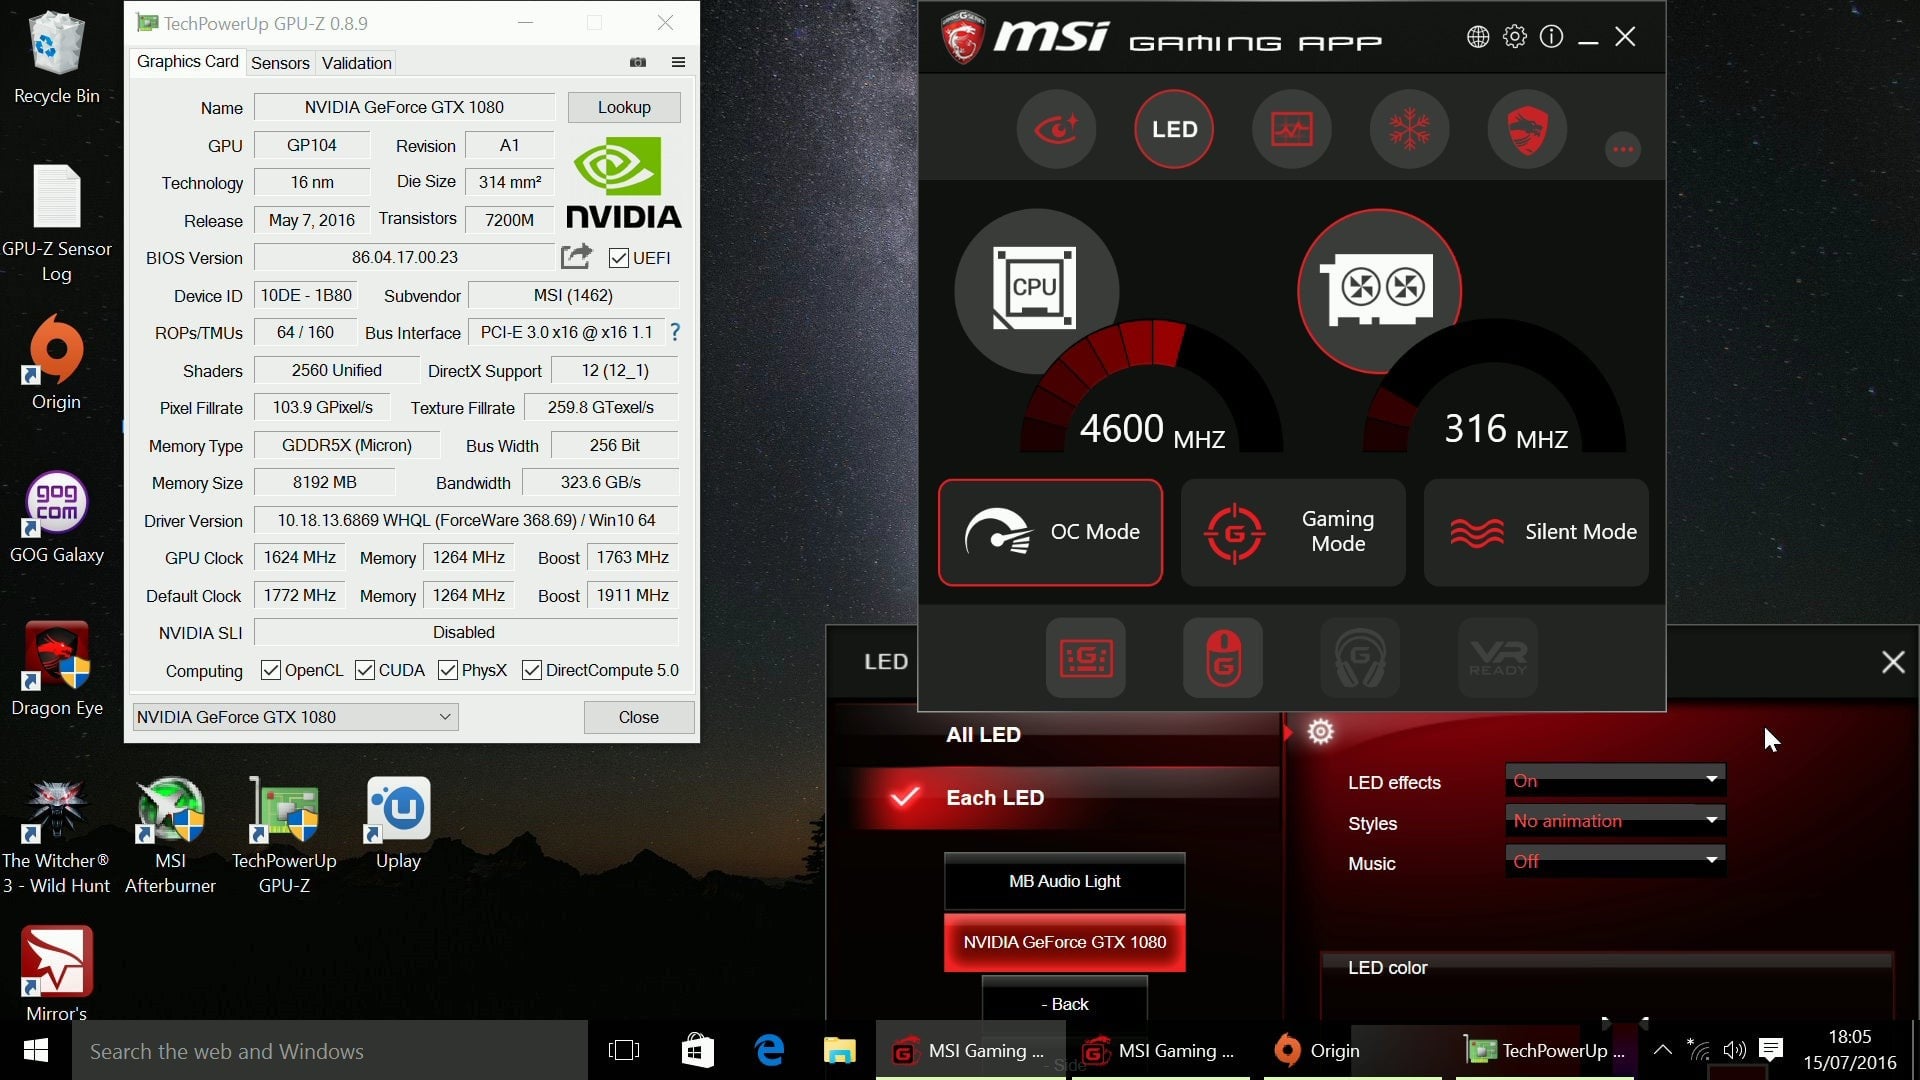Open the Dragon Eye shield icon
This screenshot has width=1920, height=1080.
click(1526, 129)
